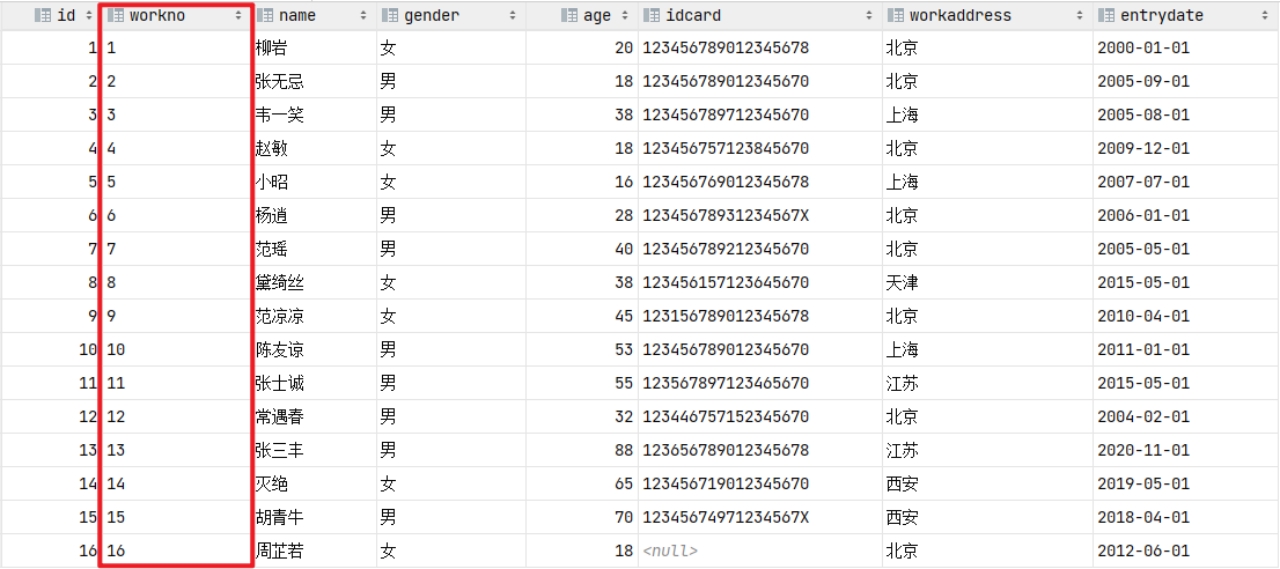Click the table icon beside the gender header
1280x569 pixels.
[390, 15]
